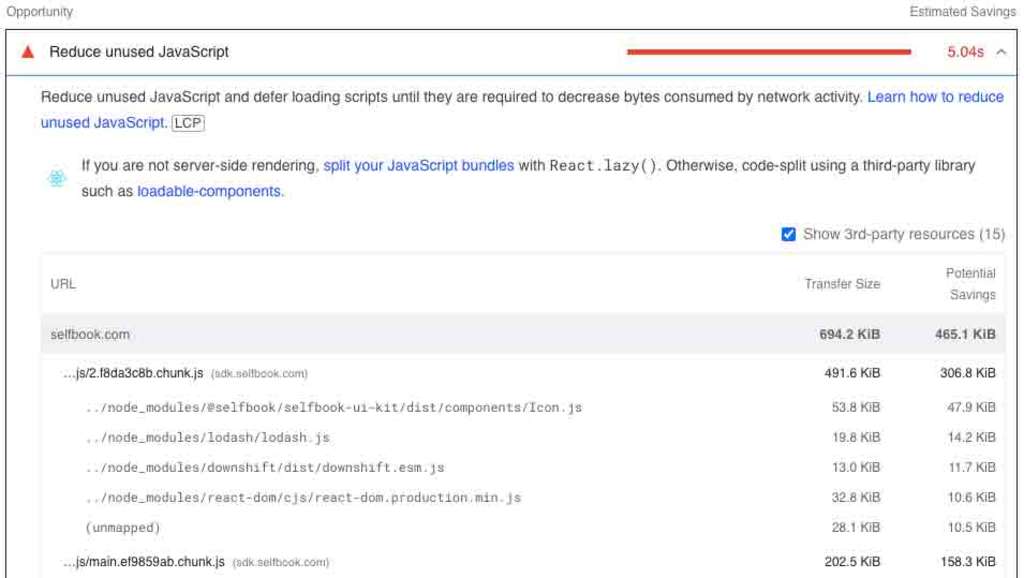Select the Icon.js module row
The image size is (1024, 578).
[x=334, y=408]
